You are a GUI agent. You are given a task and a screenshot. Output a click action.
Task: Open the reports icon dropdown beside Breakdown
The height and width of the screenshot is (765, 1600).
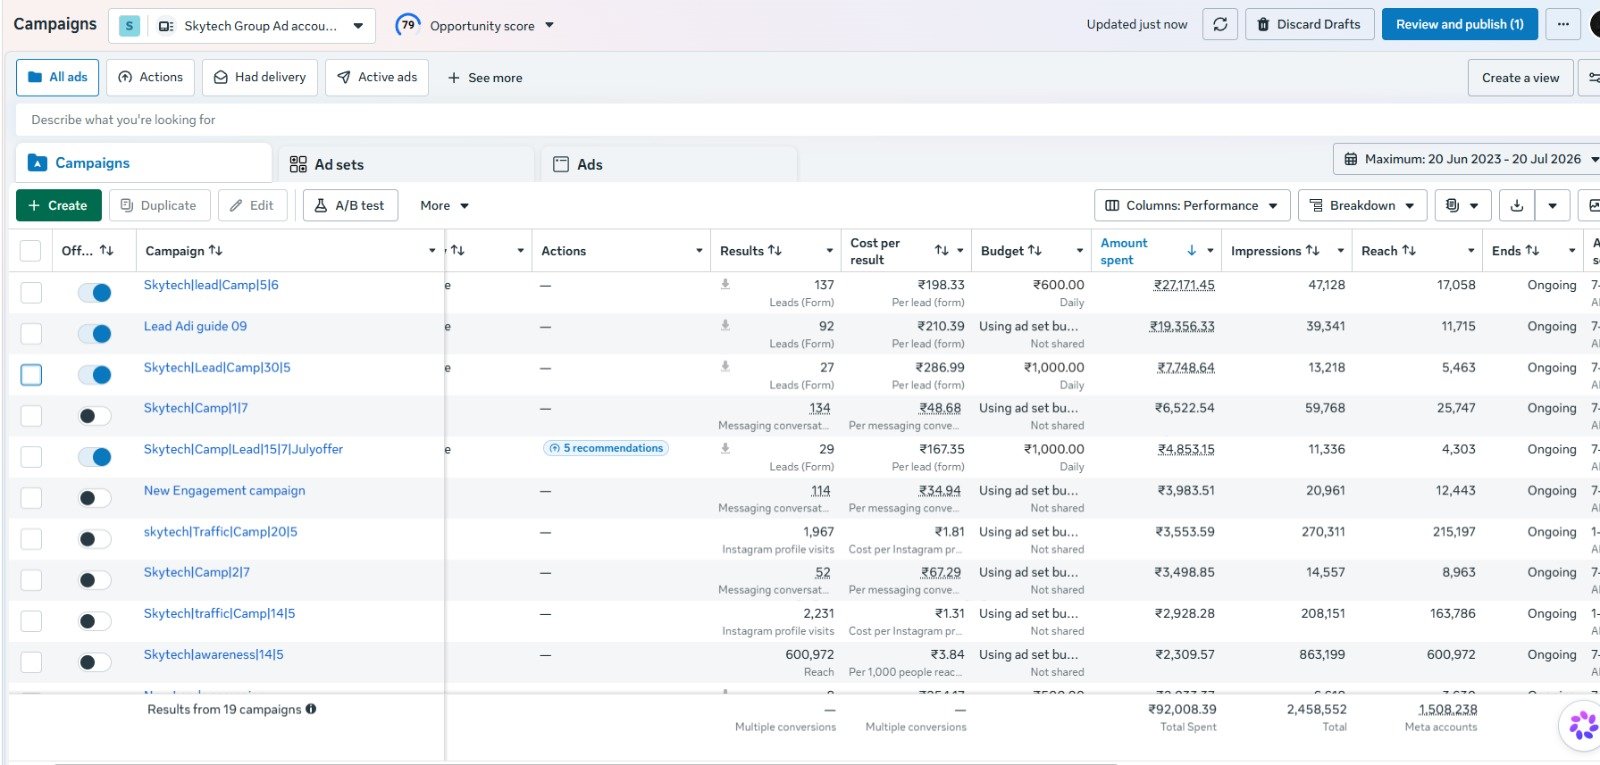[x=1462, y=205]
